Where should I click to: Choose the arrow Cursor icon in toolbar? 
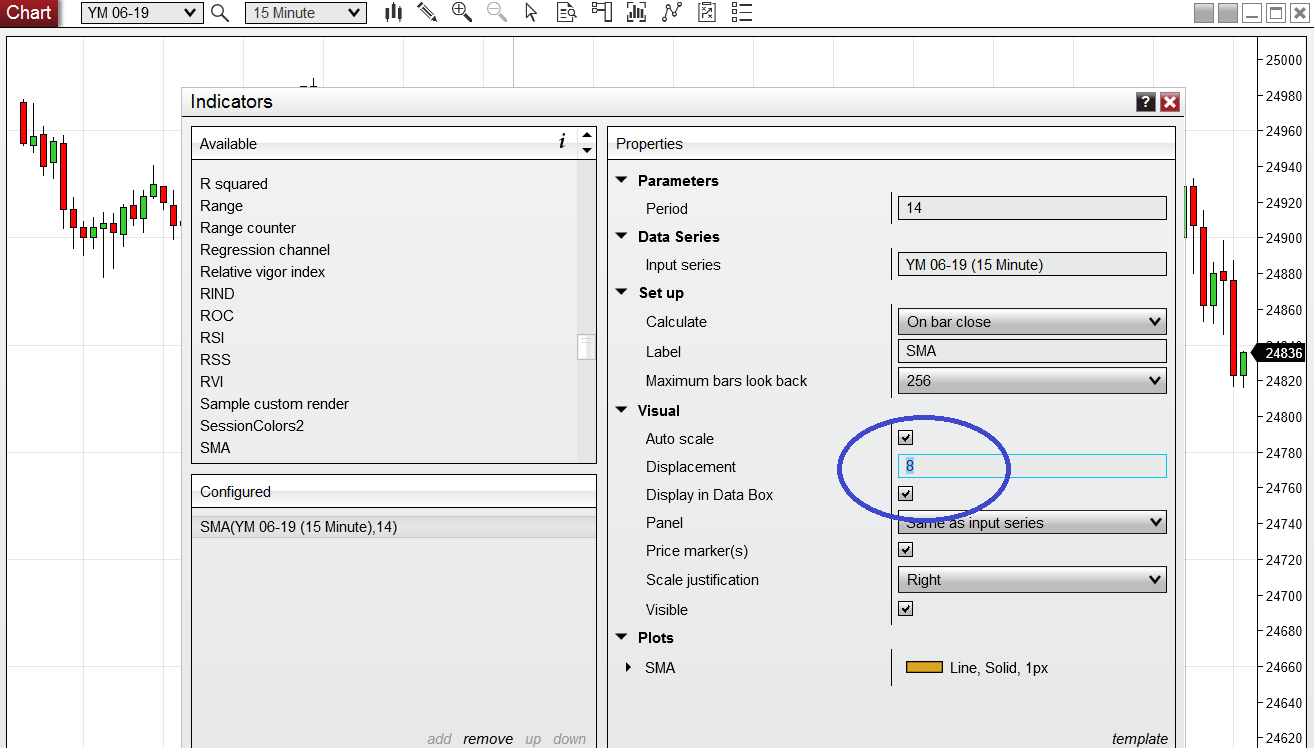531,13
